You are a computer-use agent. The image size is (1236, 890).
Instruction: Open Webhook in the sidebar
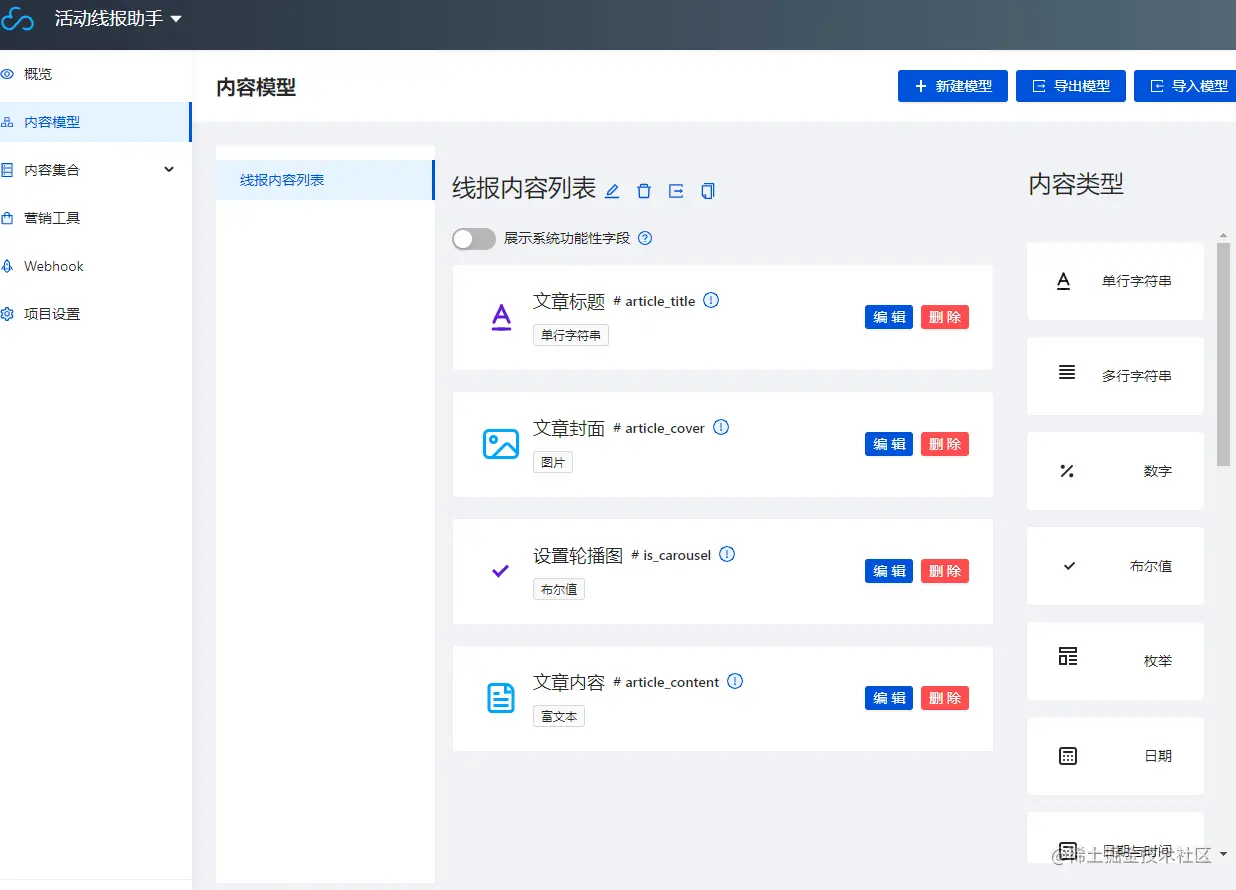coord(95,266)
